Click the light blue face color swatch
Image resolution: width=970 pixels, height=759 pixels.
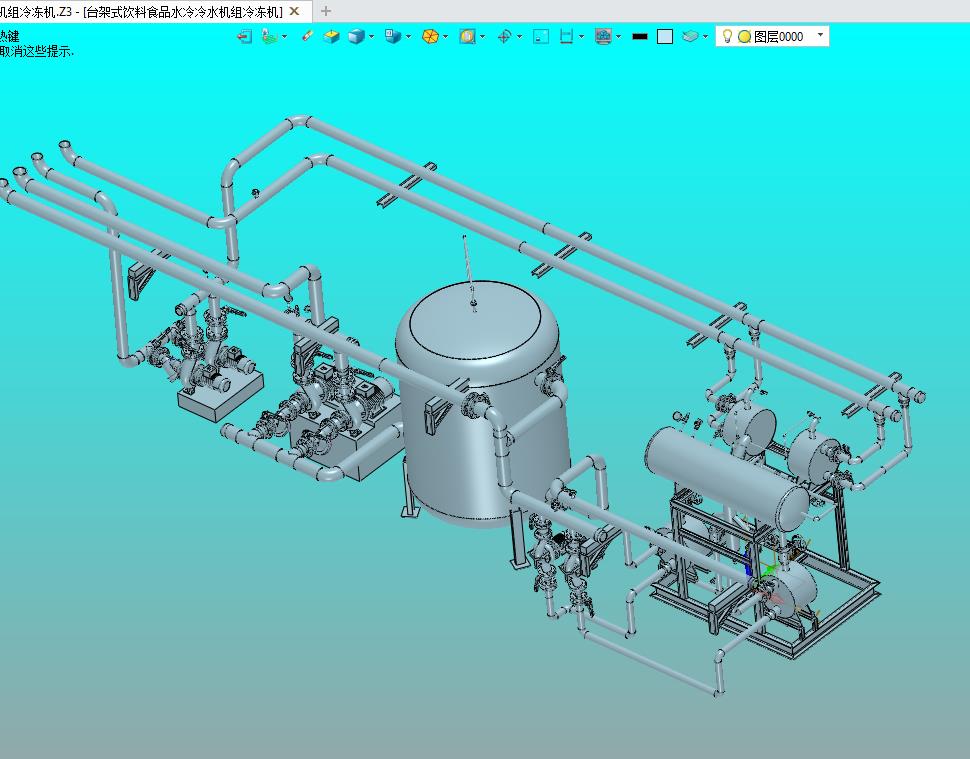pos(665,36)
